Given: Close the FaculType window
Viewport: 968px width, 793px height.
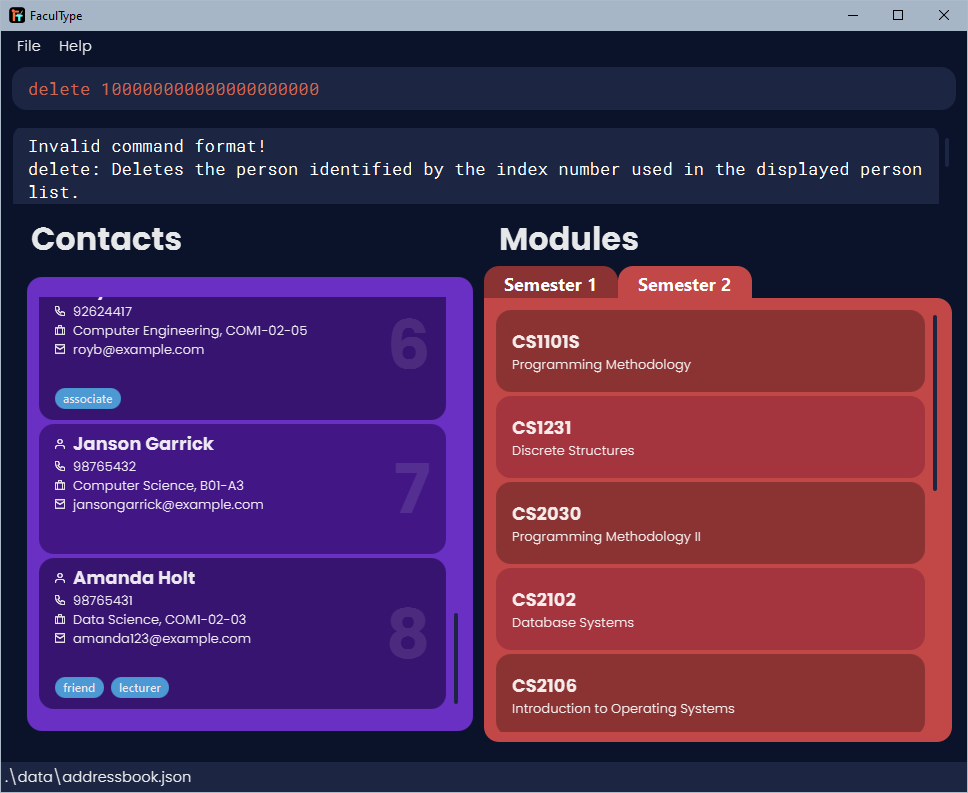Looking at the screenshot, I should tap(944, 15).
